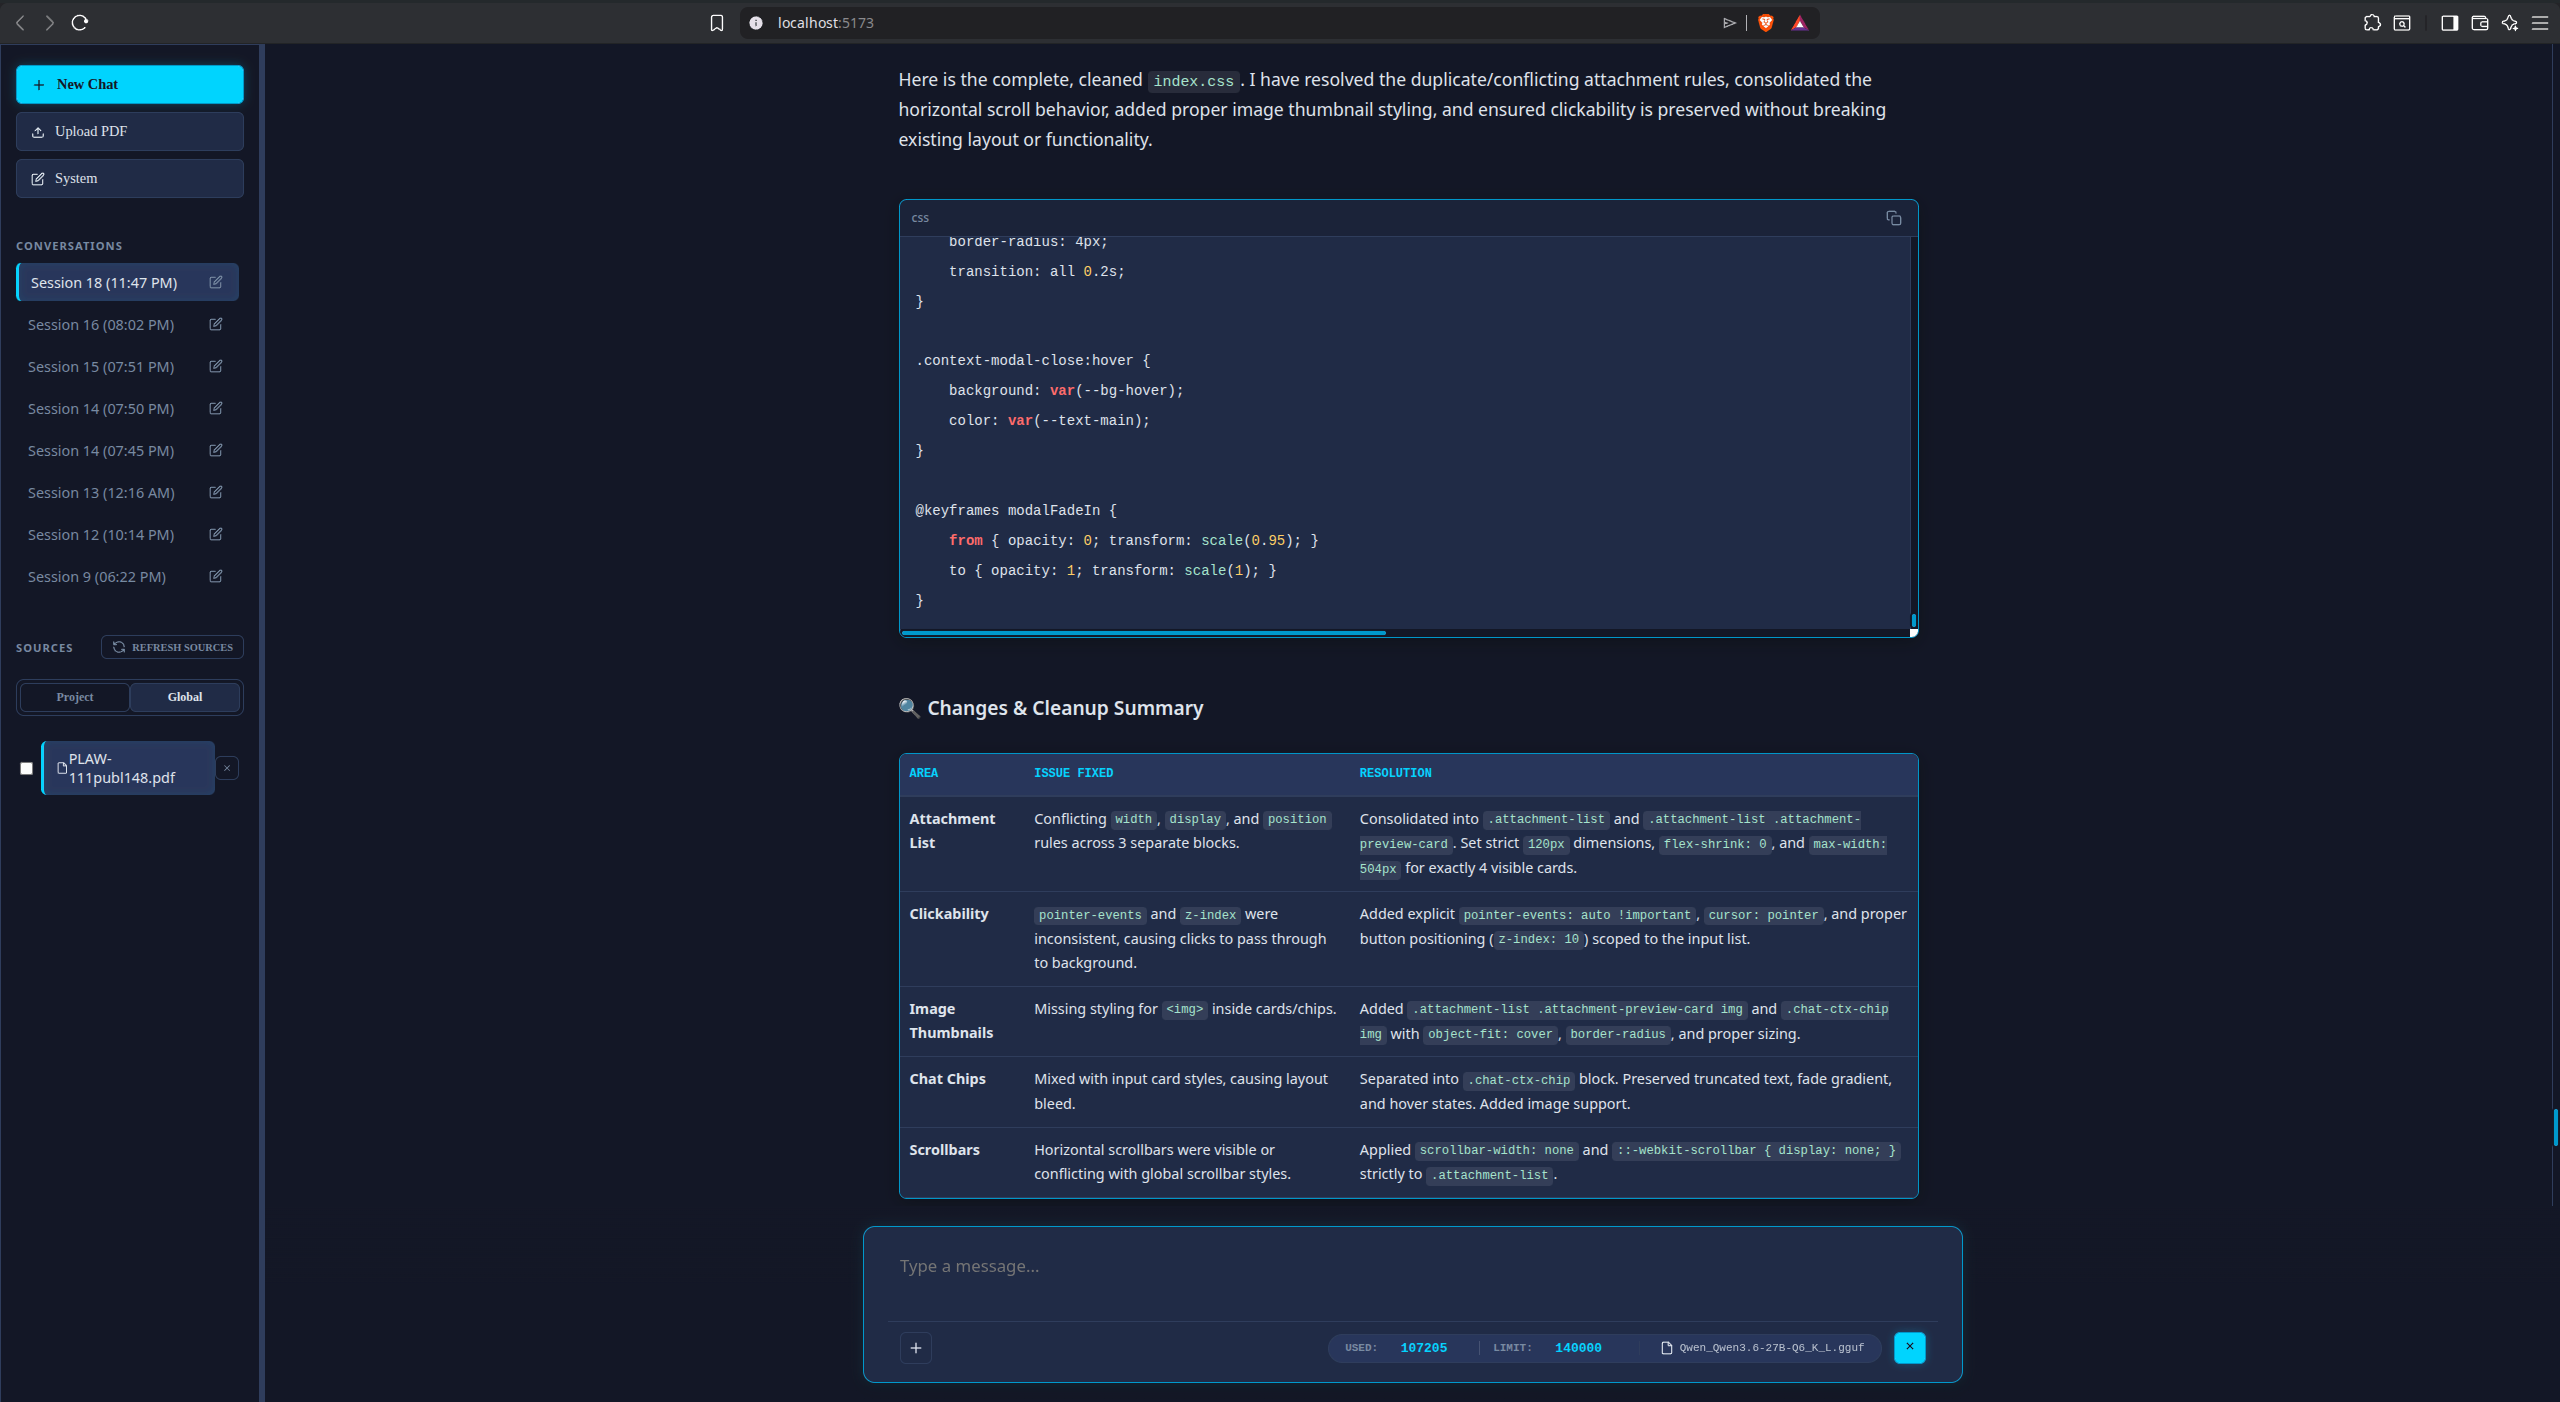Copy the CSS code block contents
This screenshot has width=2560, height=1402.
[1893, 218]
